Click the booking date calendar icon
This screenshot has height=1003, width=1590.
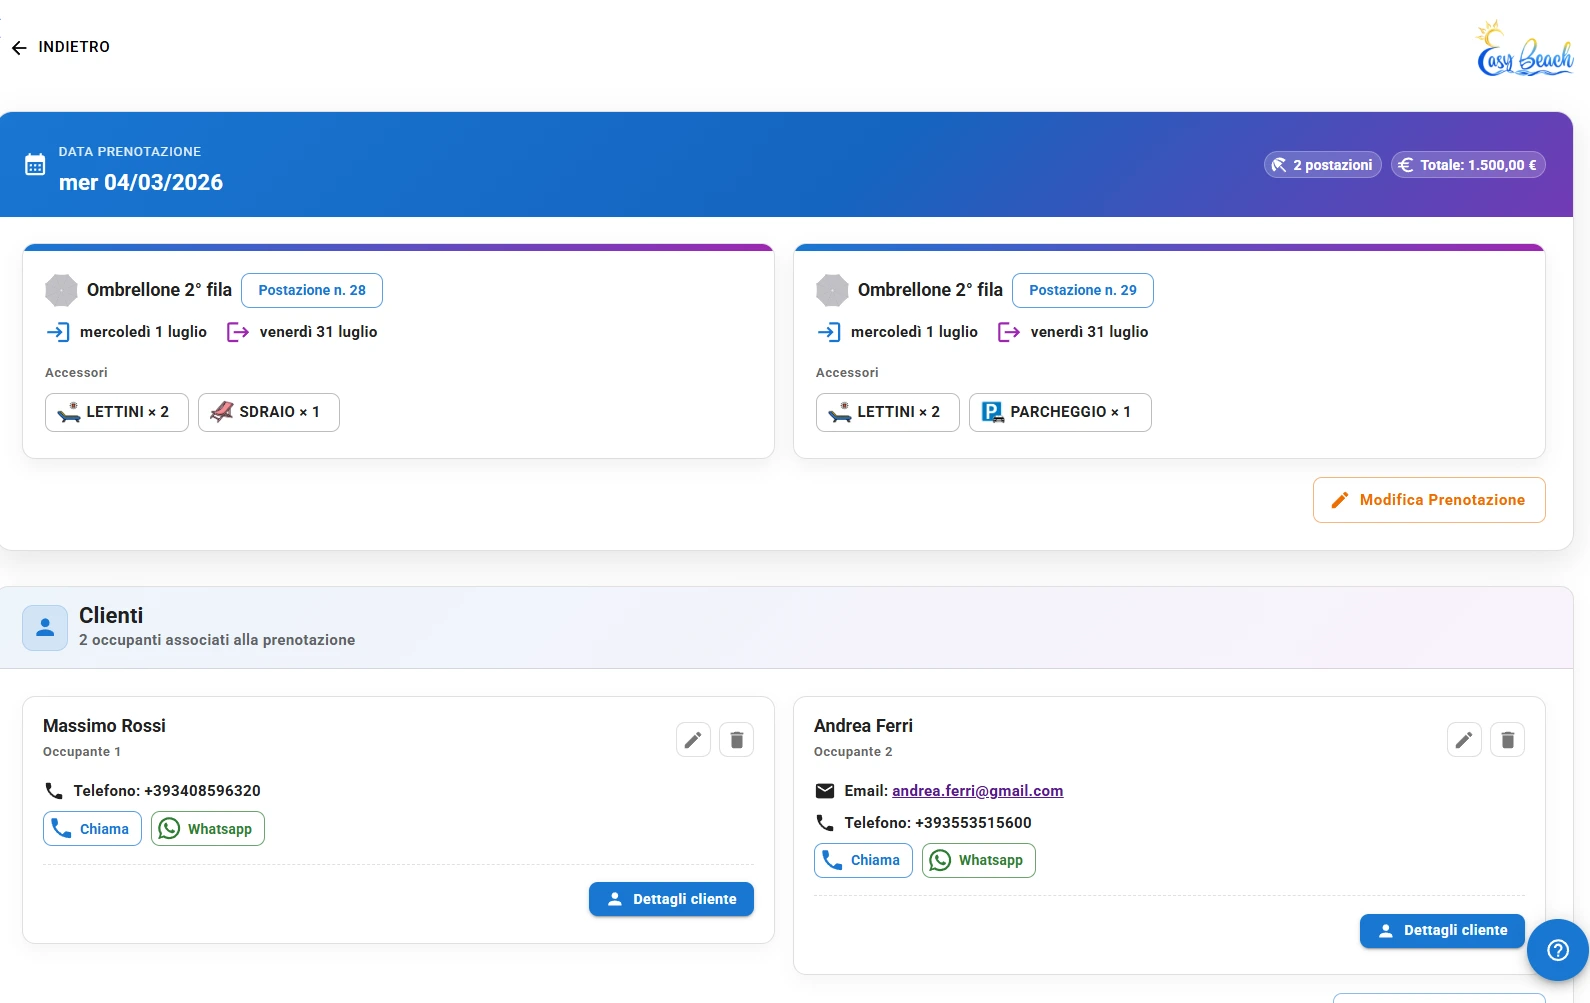click(x=35, y=165)
